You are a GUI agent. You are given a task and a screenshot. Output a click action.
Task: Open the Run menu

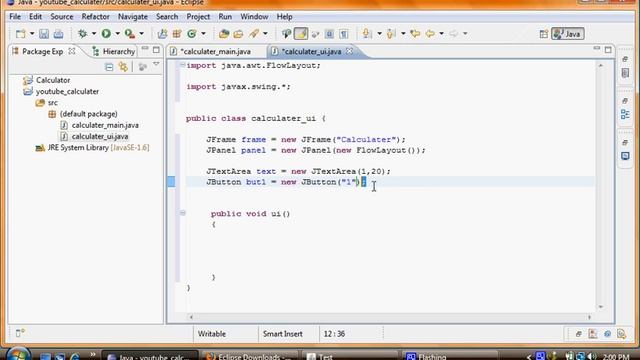click(225, 17)
